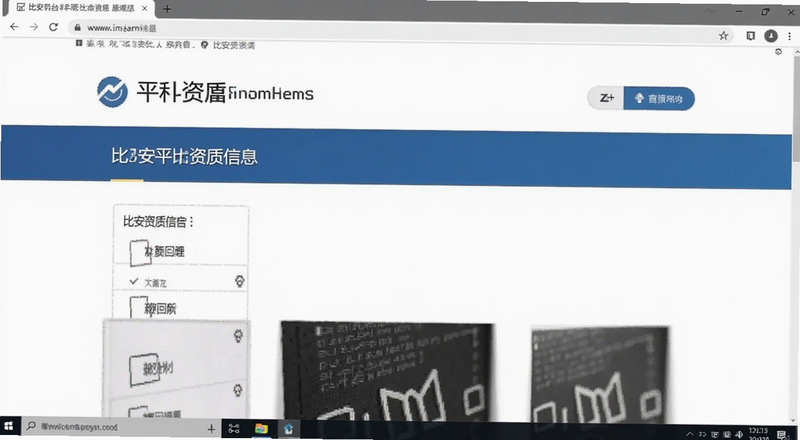Open the right dark certificate thumbnail
The image size is (800, 440).
(x=599, y=374)
